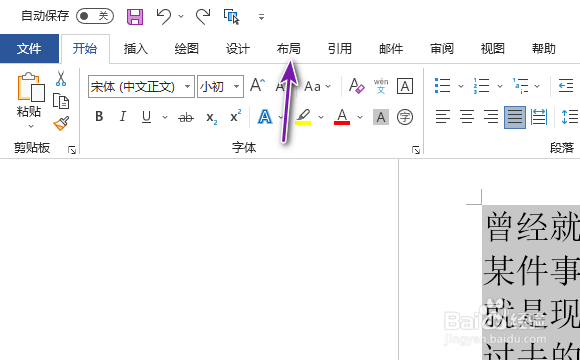Click the touch/mouse mode icon
The image size is (580, 360).
tap(232, 17)
